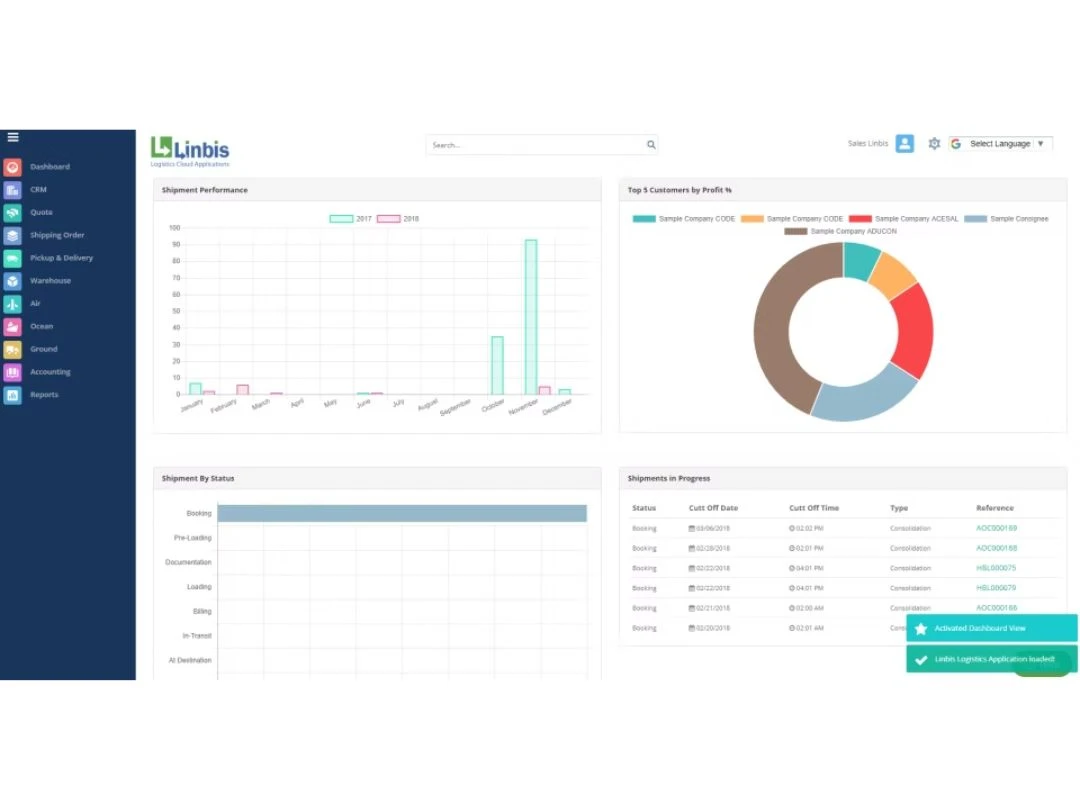Viewport: 1080px width, 810px height.
Task: Click the Air shipments icon
Action: tap(14, 303)
